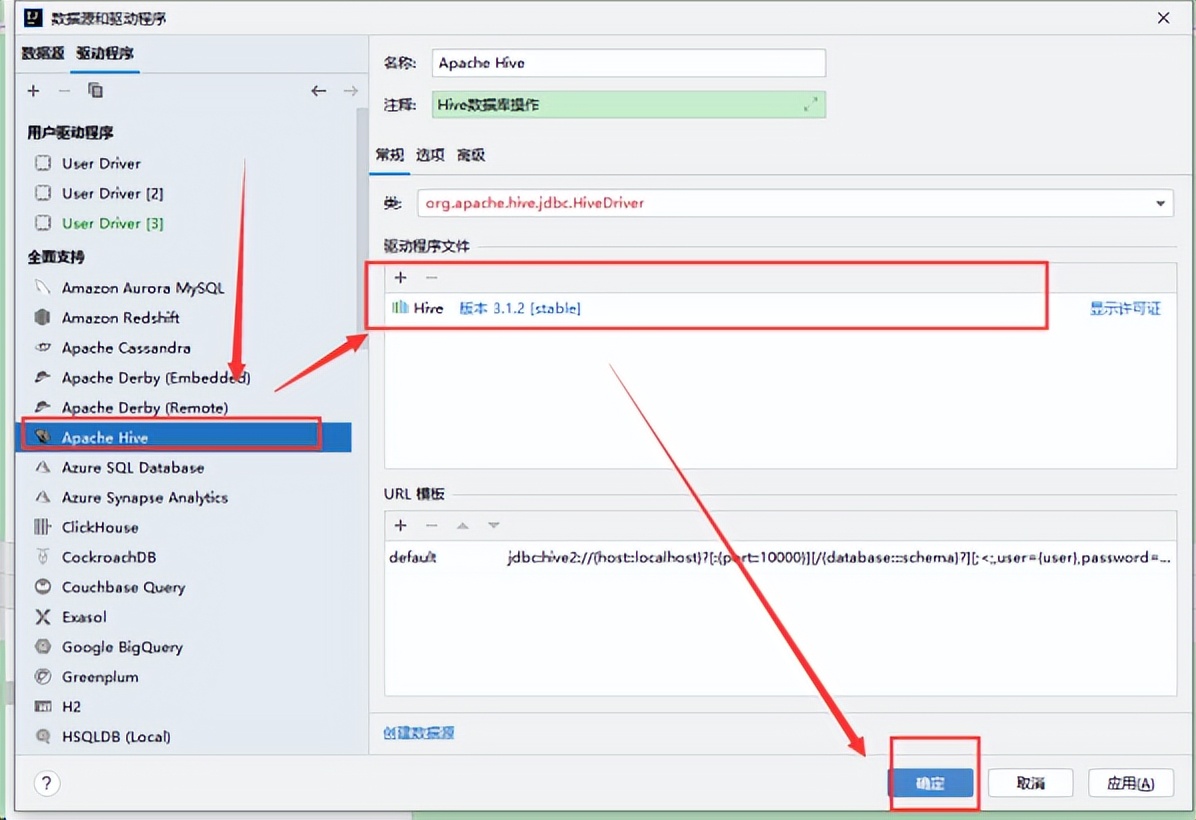Open the driver class dropdown

pyautogui.click(x=1160, y=203)
